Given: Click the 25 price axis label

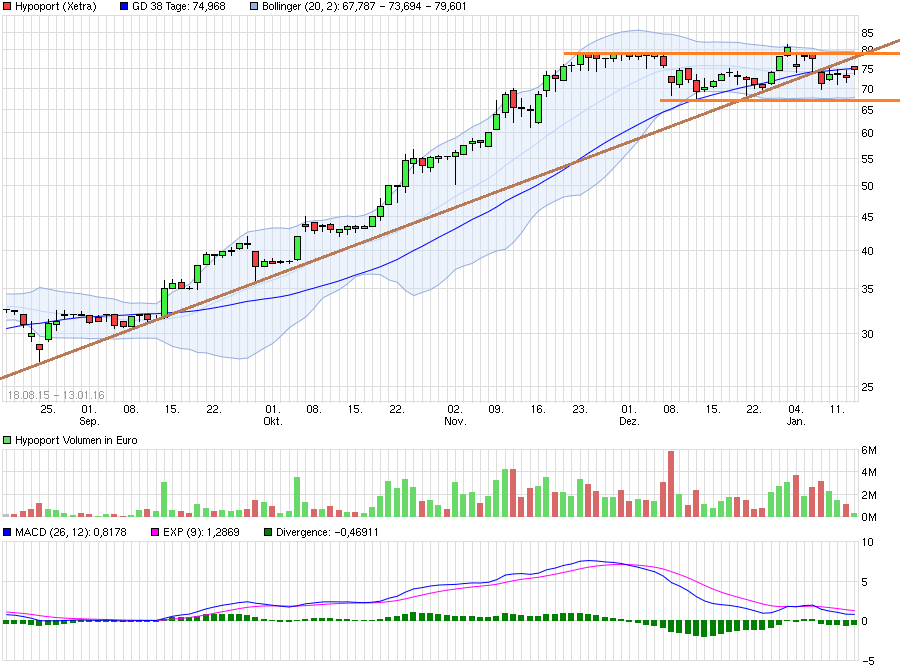Looking at the screenshot, I should click(867, 387).
